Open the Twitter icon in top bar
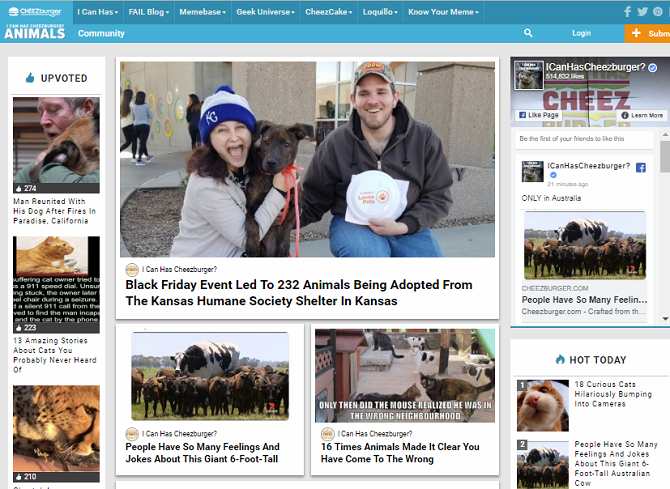Screen dimensions: 670x489 pyautogui.click(x=642, y=12)
